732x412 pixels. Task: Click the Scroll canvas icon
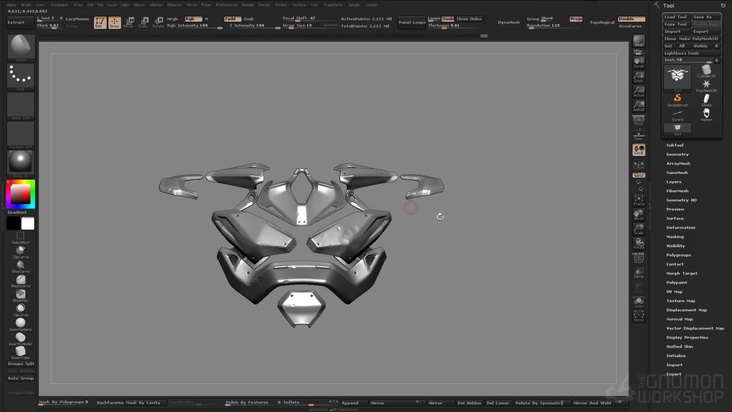point(639,62)
